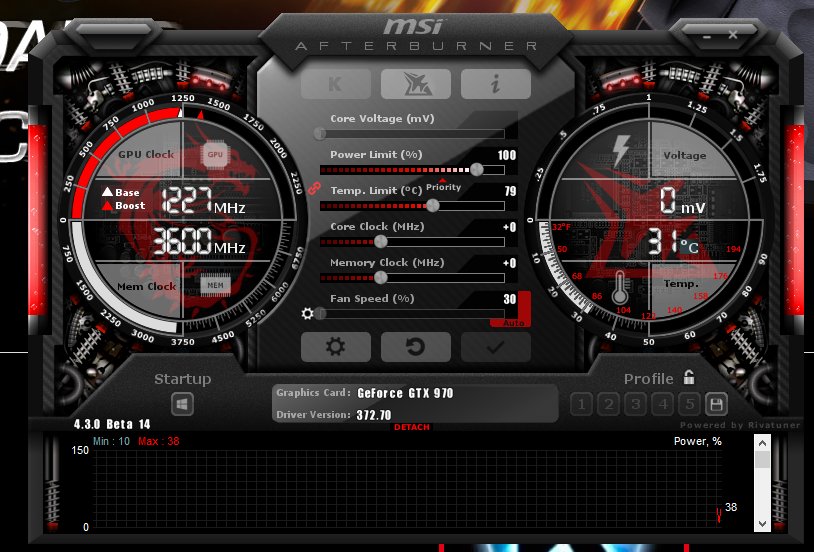The width and height of the screenshot is (814, 552).
Task: Click the Priority marker under Power Limit
Action: tap(443, 186)
